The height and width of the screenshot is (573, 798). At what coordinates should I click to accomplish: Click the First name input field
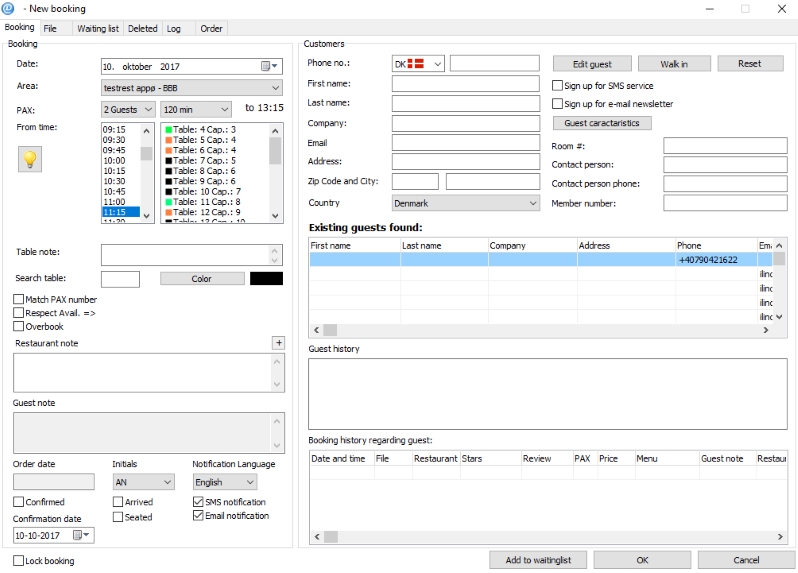tap(466, 83)
